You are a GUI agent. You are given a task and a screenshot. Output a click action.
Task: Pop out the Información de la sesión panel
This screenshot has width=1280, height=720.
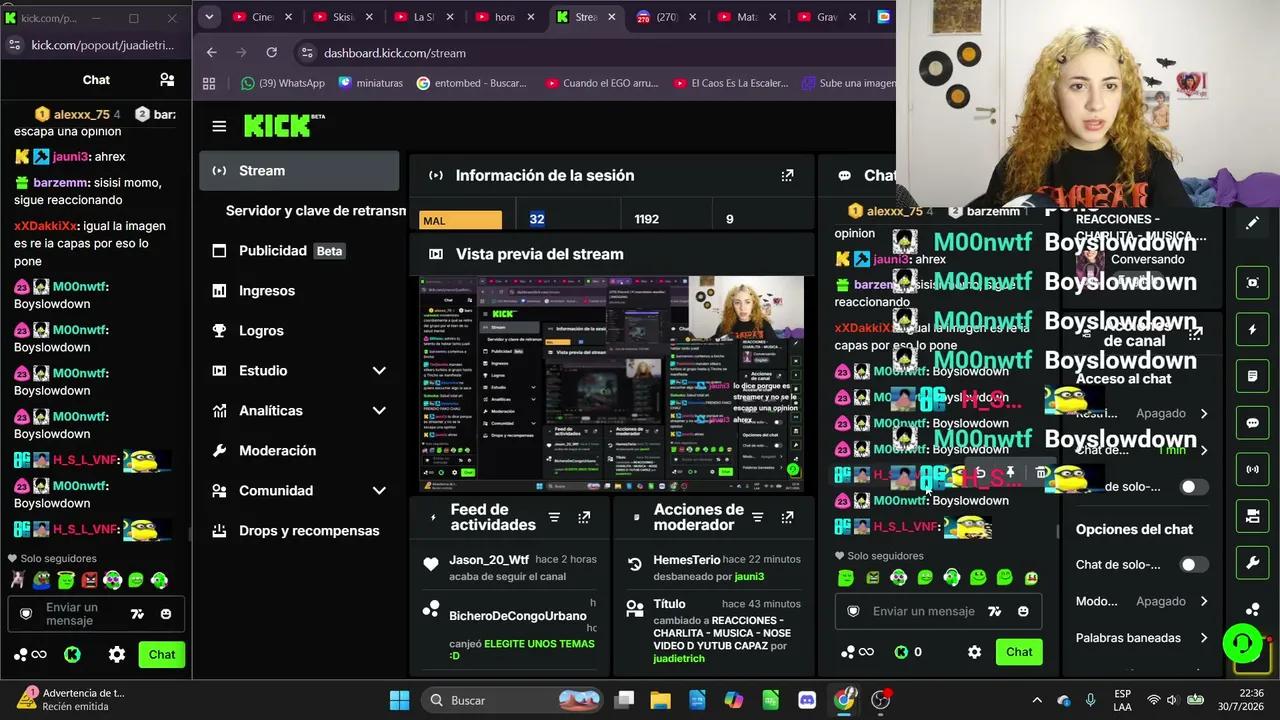pos(787,175)
